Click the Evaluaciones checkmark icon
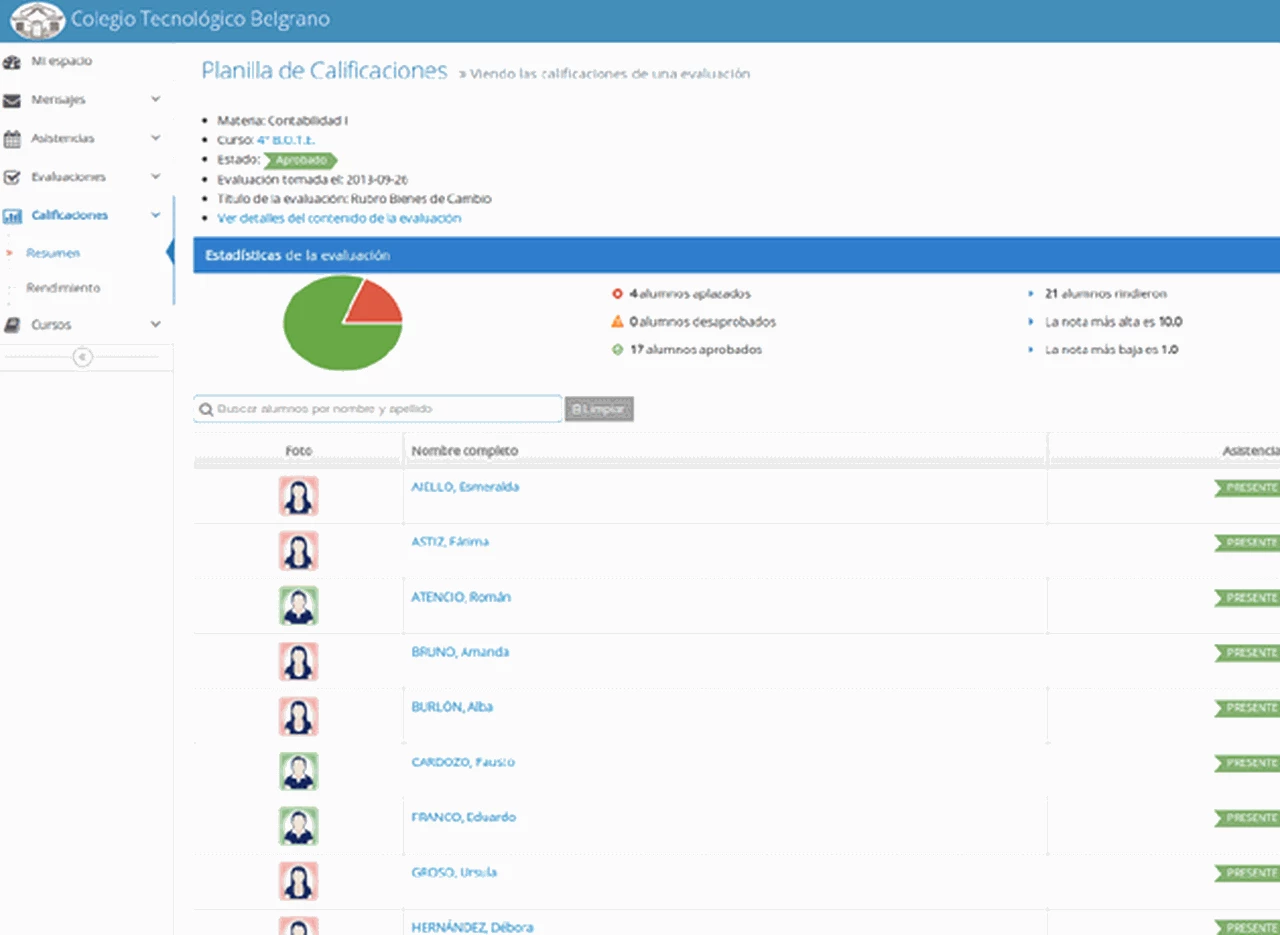 12,177
